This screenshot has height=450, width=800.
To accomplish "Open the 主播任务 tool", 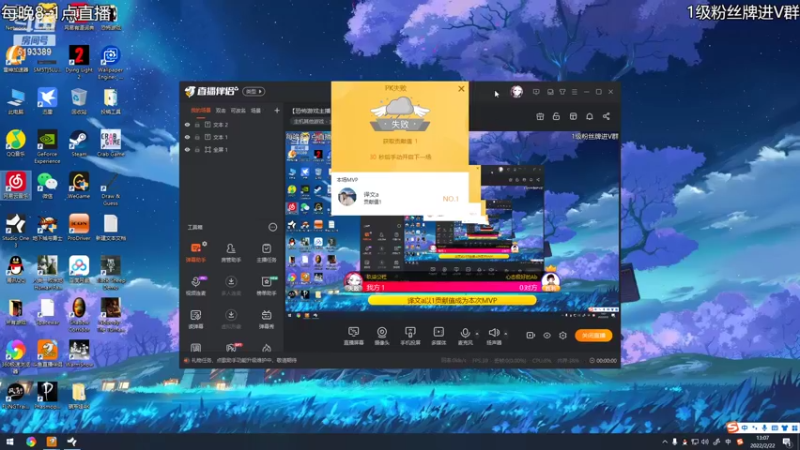I will point(266,252).
